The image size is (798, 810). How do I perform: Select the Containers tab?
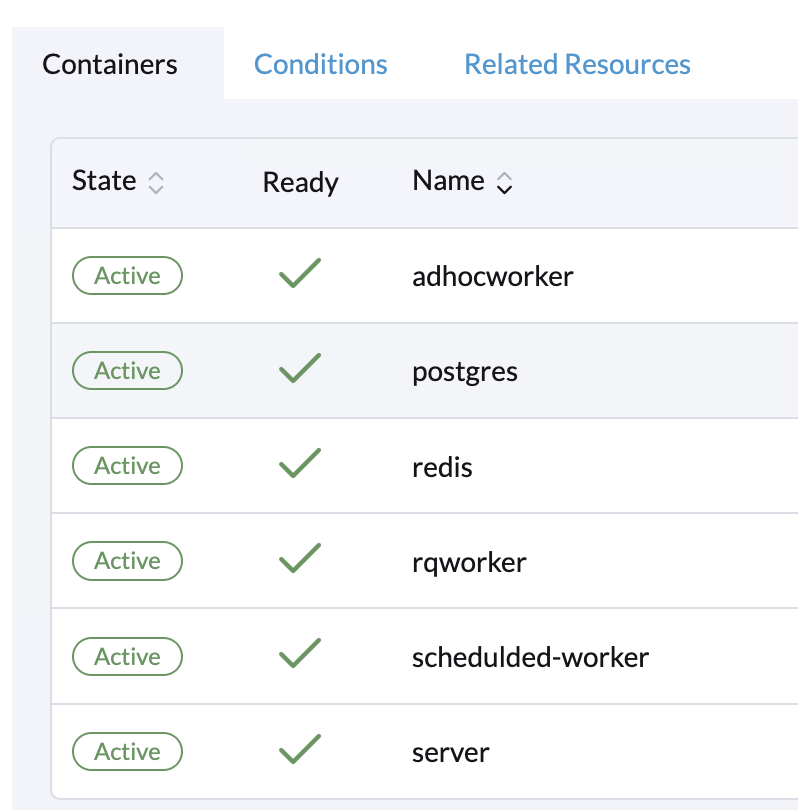[109, 65]
